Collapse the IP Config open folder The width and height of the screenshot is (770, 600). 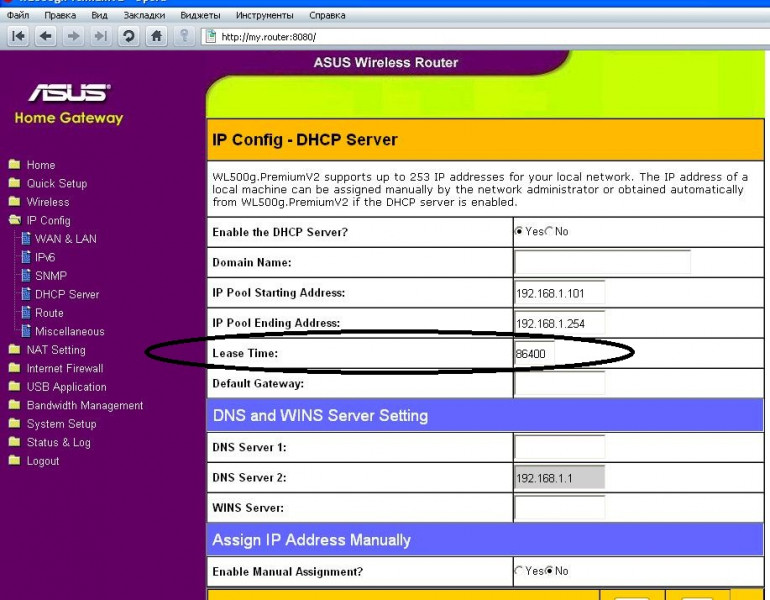pos(15,220)
